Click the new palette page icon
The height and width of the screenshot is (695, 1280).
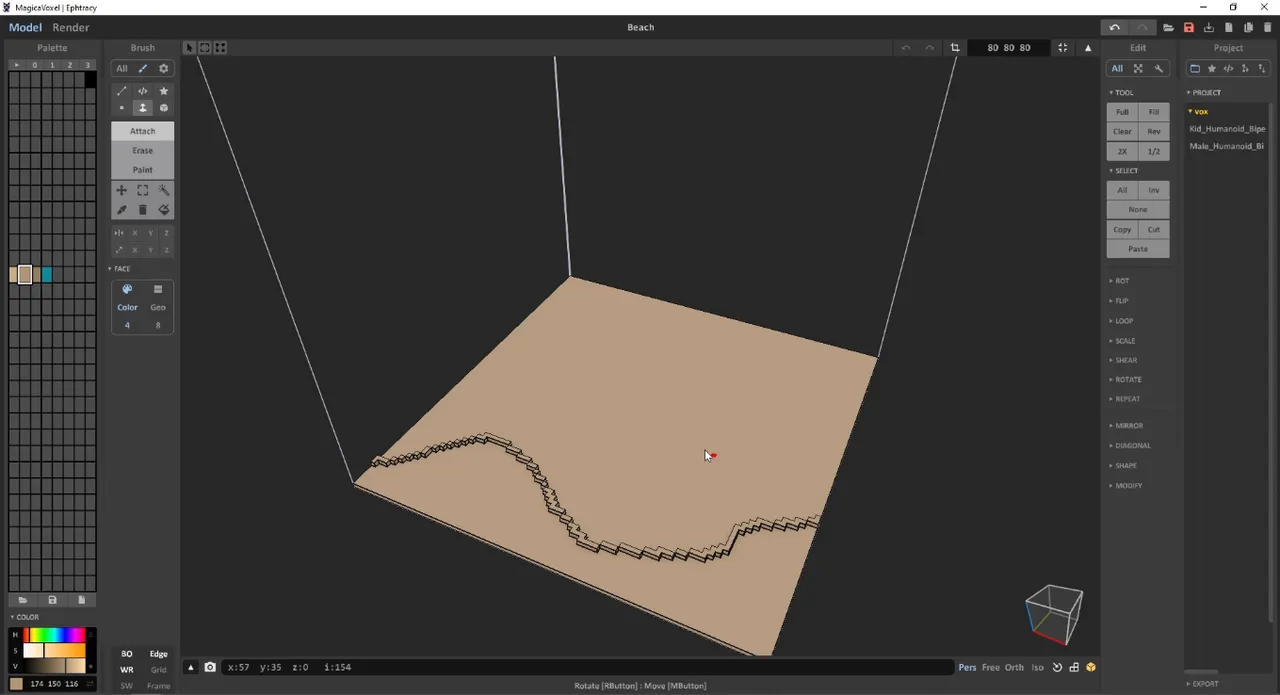pos(82,600)
